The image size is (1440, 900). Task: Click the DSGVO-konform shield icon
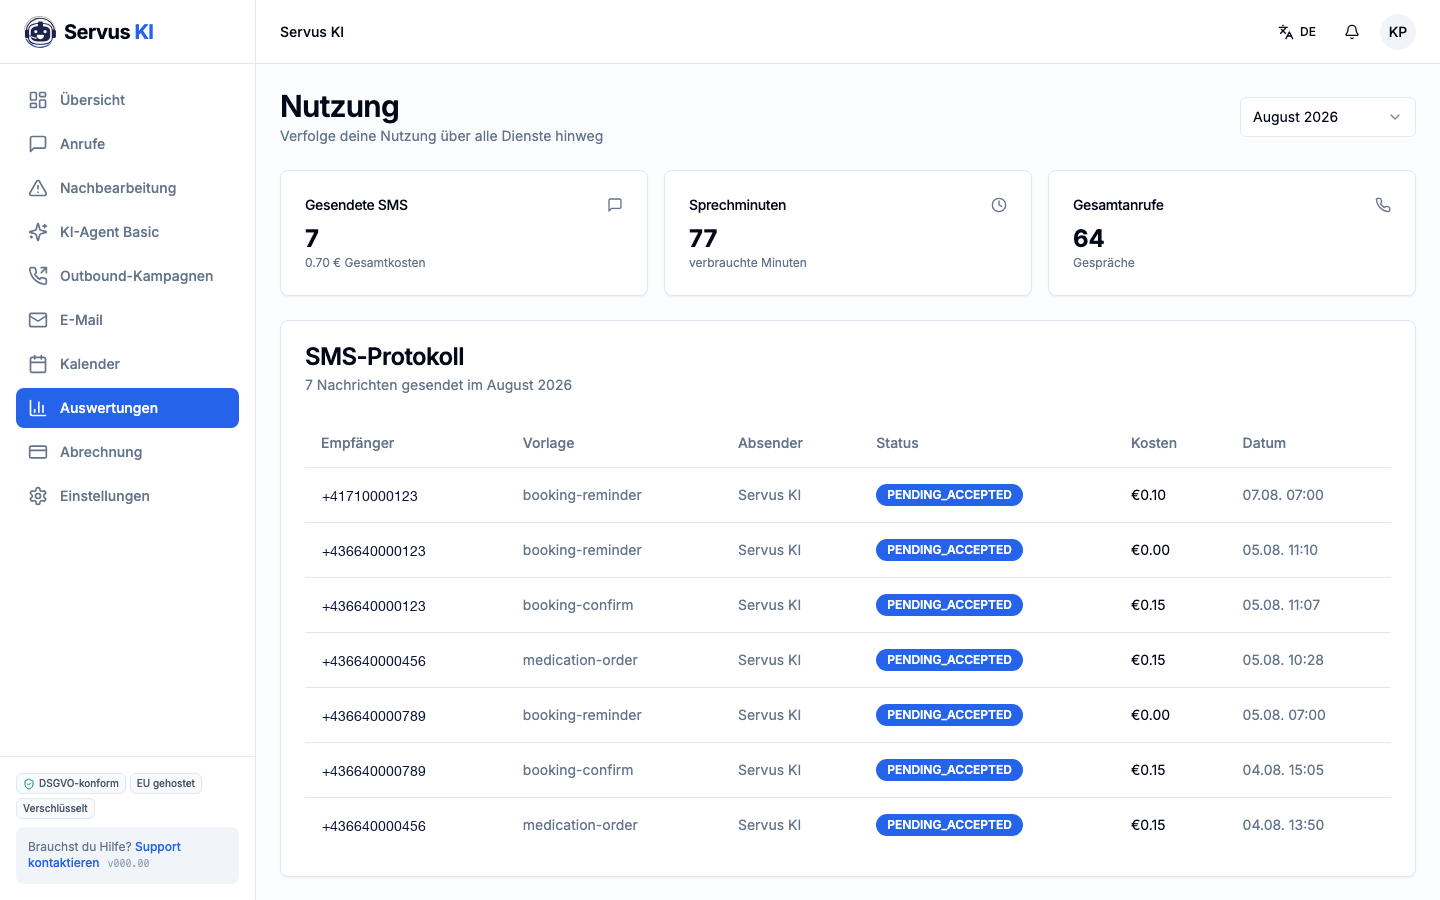pos(29,784)
